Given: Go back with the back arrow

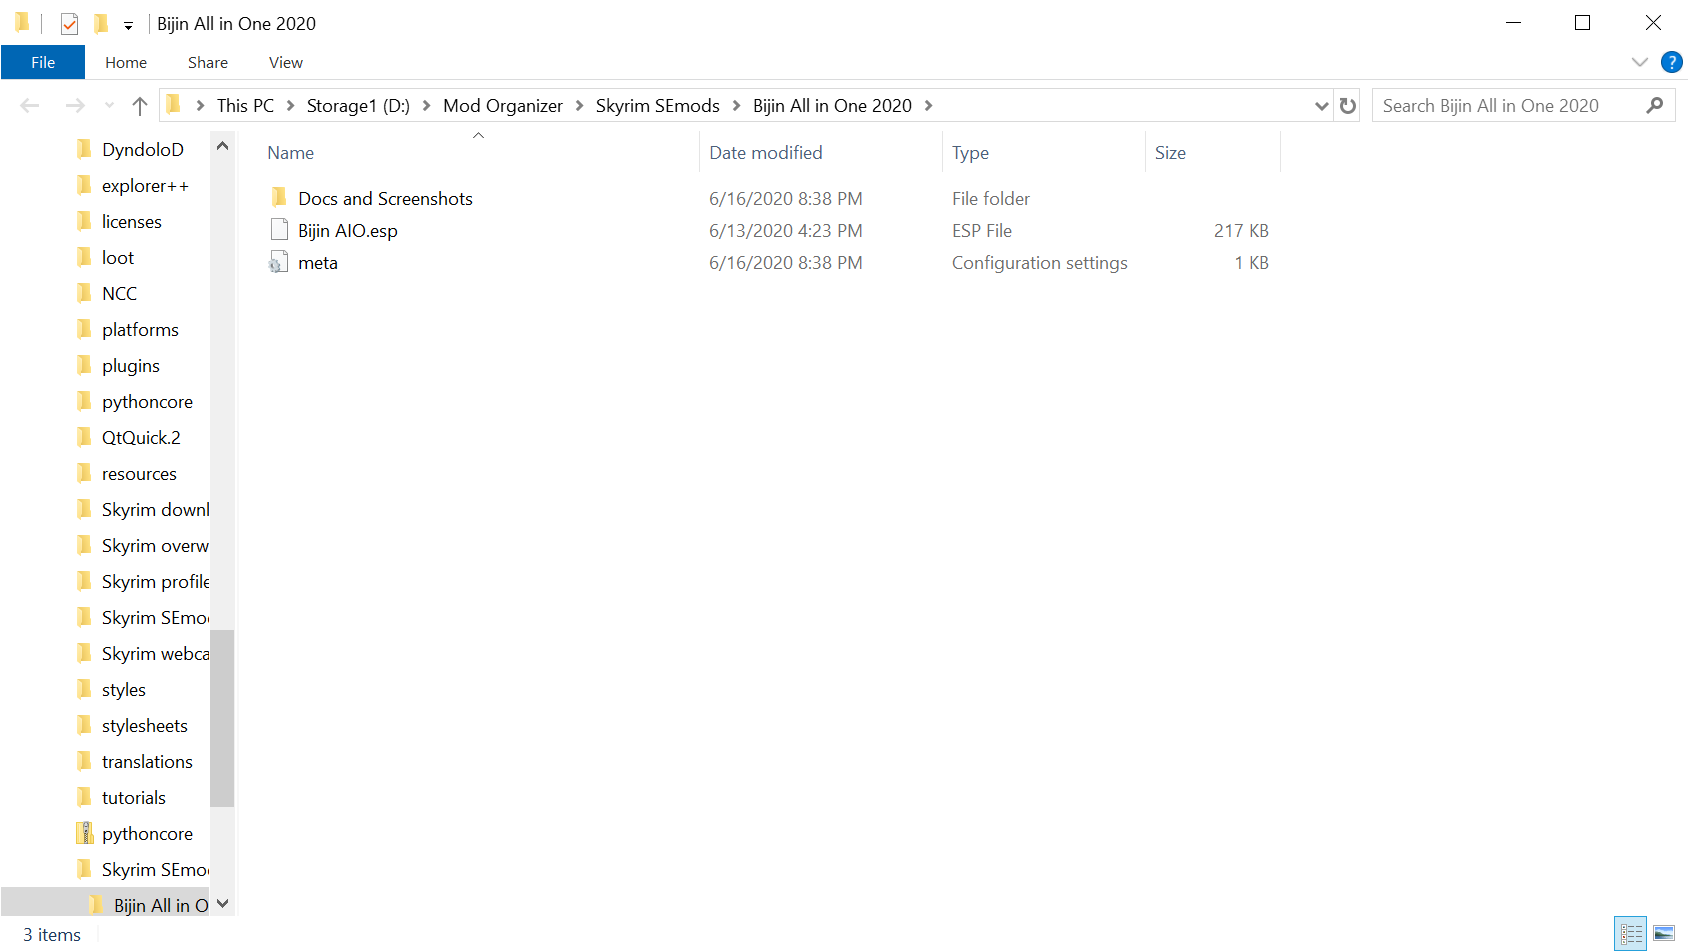Looking at the screenshot, I should pos(30,105).
